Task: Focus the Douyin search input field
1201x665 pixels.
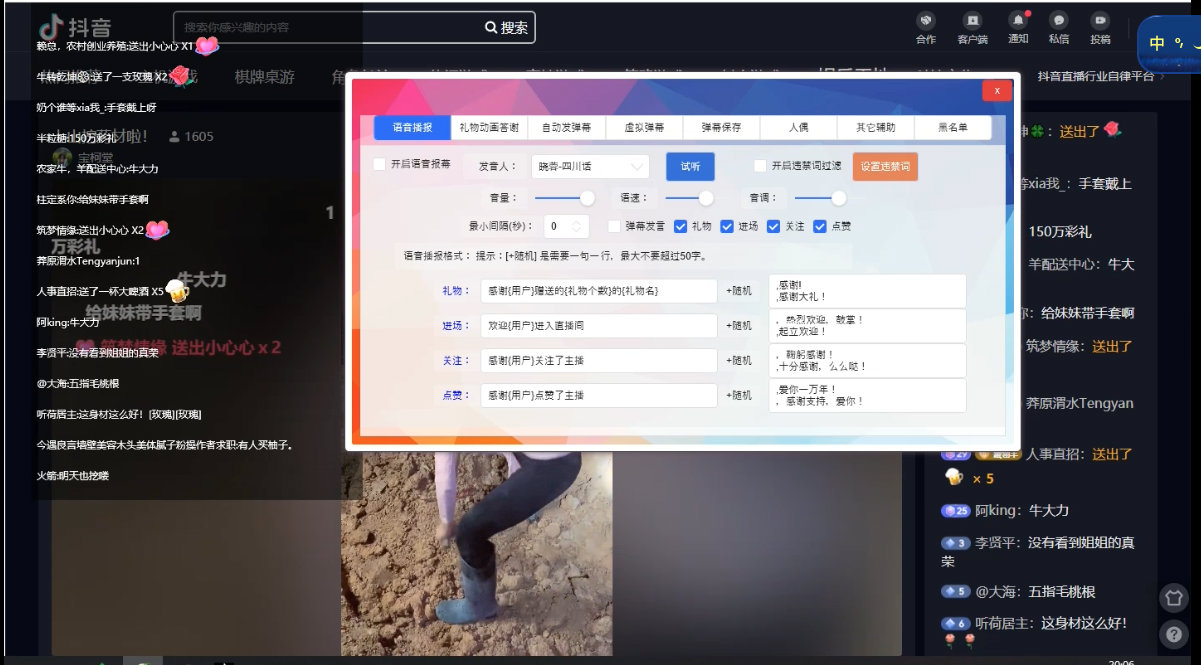Action: pos(328,28)
